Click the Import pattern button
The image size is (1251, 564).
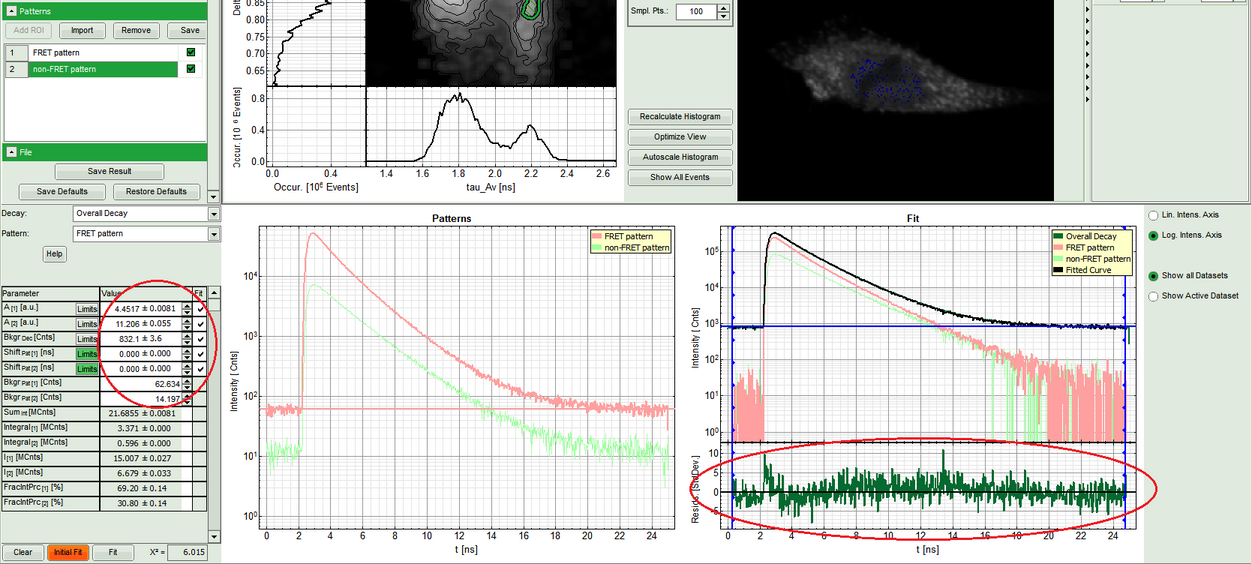tap(82, 30)
